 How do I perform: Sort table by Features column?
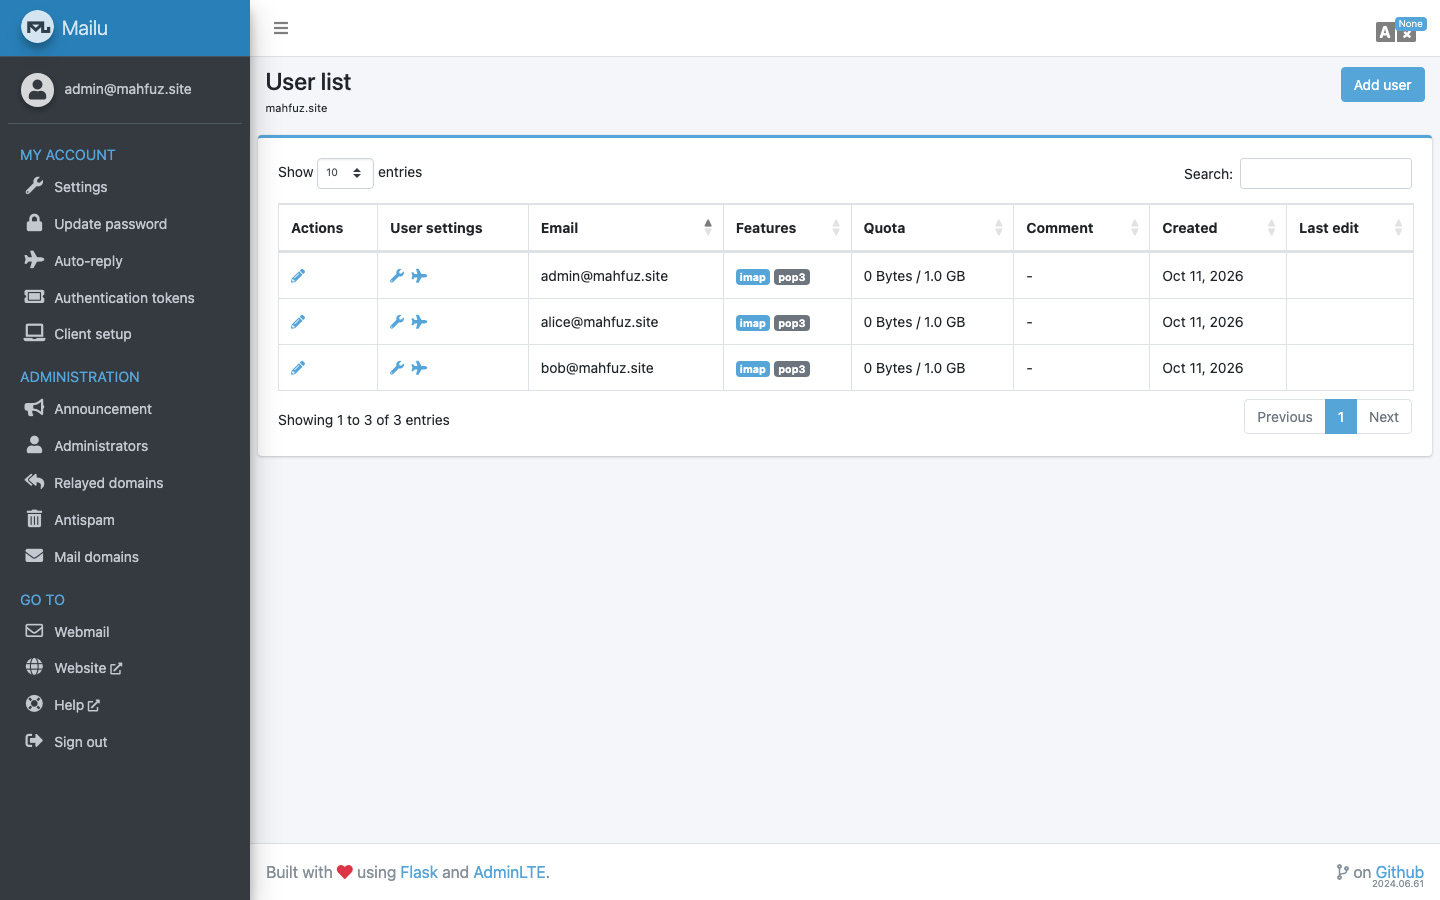pyautogui.click(x=787, y=228)
